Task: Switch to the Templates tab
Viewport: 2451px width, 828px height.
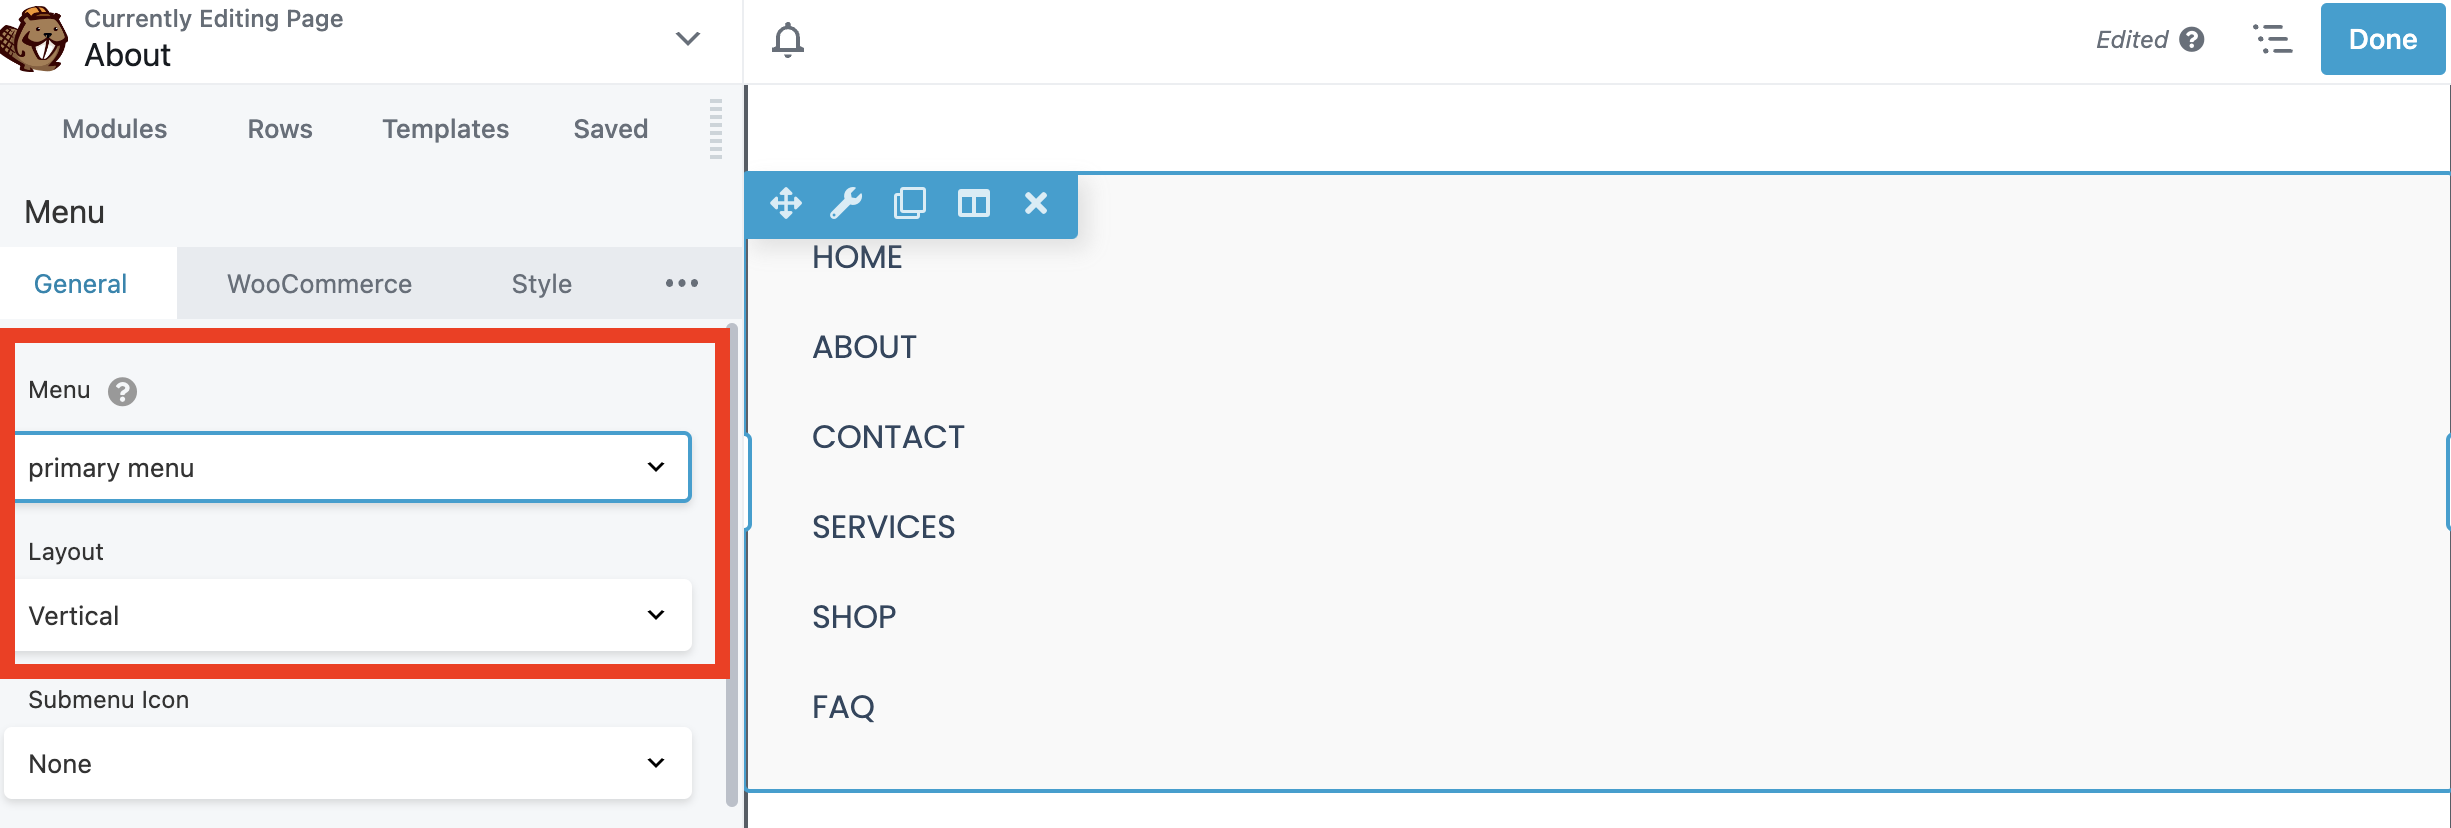Action: click(x=444, y=128)
